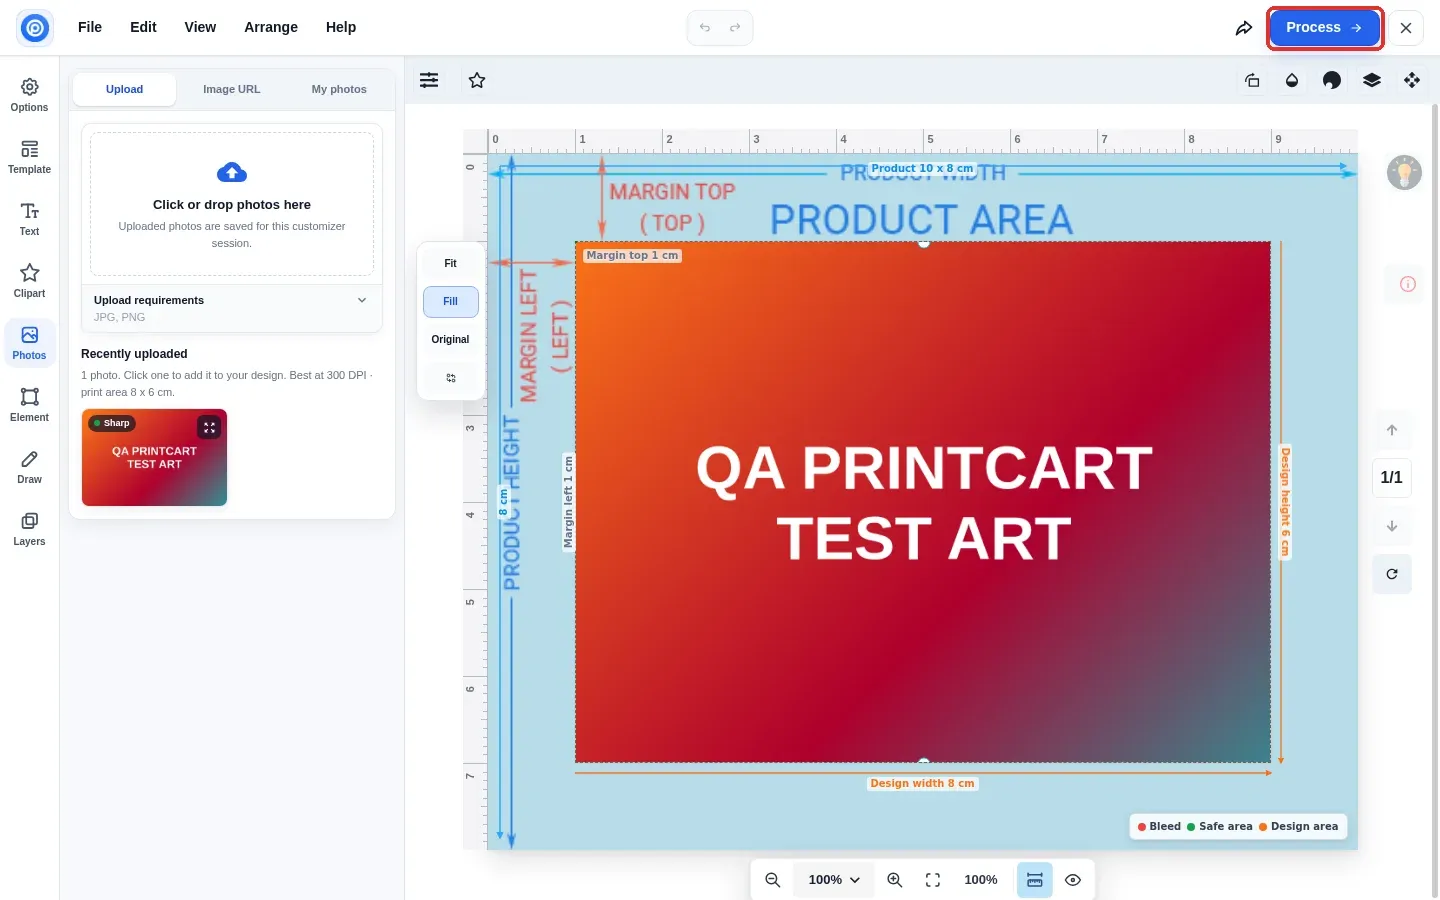1440x900 pixels.
Task: Add QA PRINTCART TEST ART thumbnail
Action: click(x=154, y=458)
